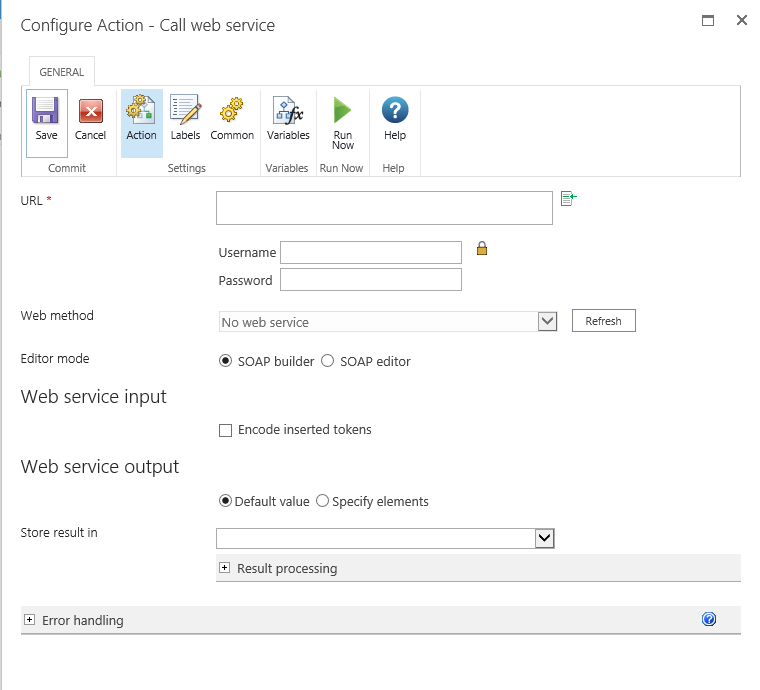Click the Cancel icon in the ribbon

click(x=90, y=111)
